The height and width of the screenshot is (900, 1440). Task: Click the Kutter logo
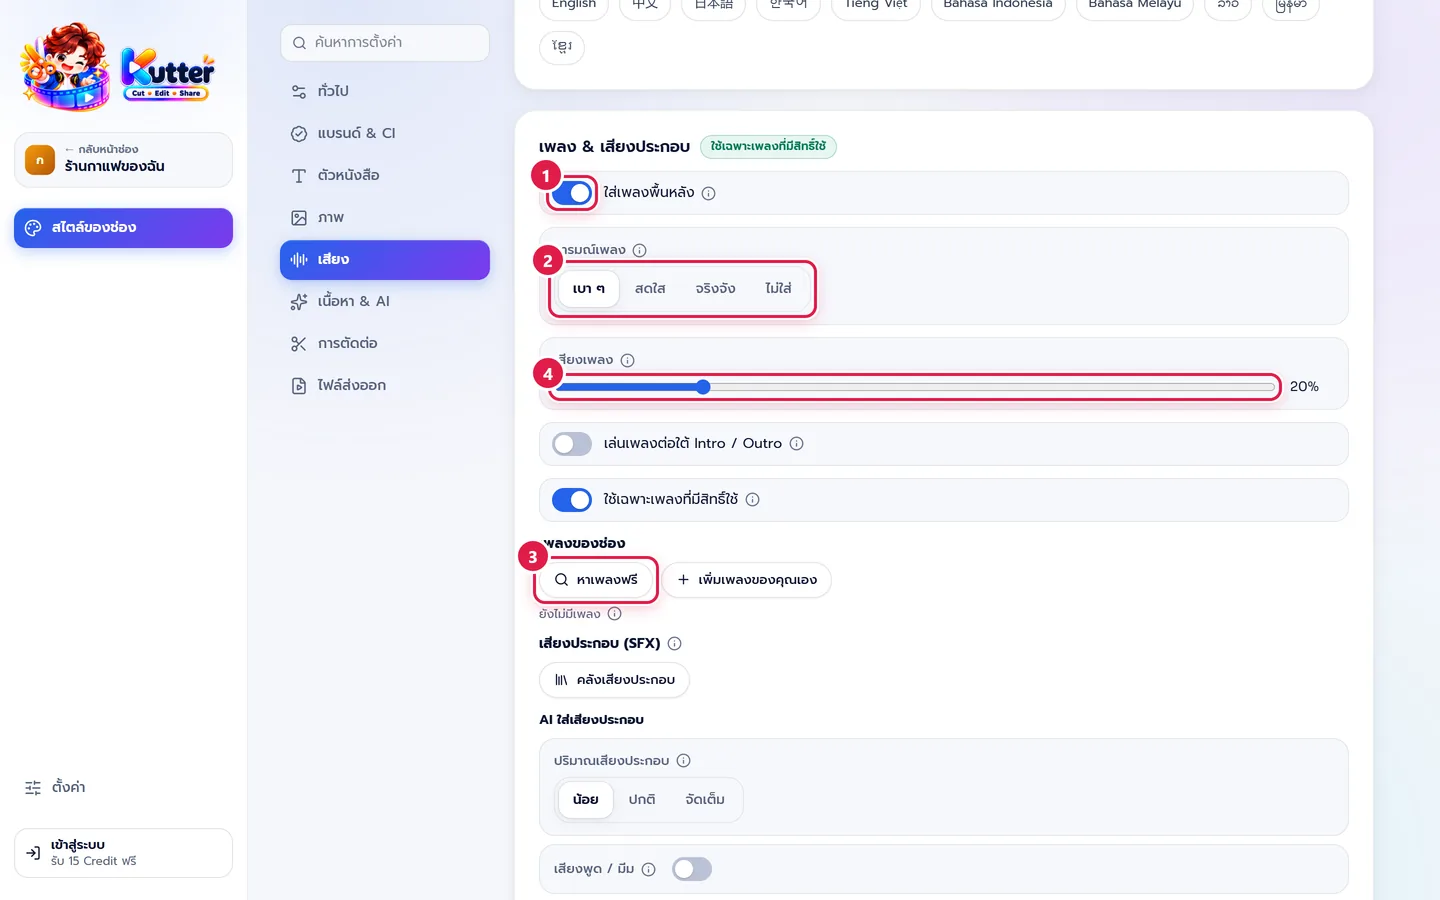[x=118, y=67]
